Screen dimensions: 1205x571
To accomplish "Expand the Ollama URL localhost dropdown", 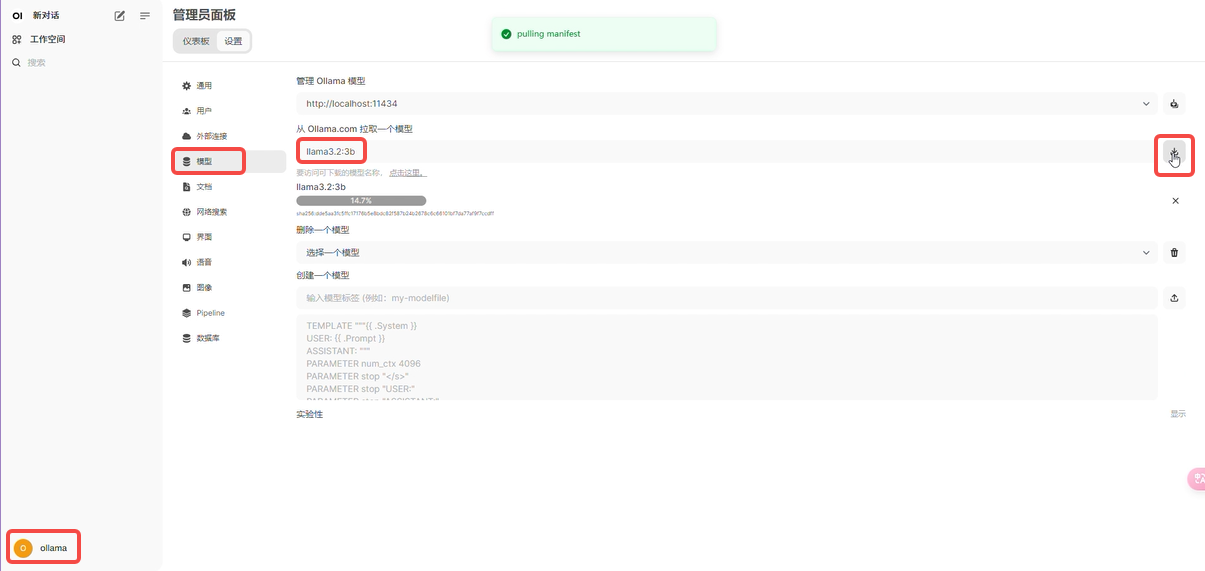I will 1146,104.
